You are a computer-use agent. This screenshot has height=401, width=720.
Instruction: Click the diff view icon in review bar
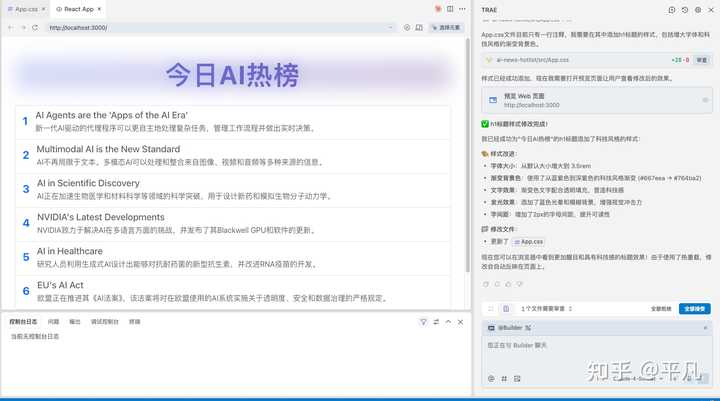[506, 309]
